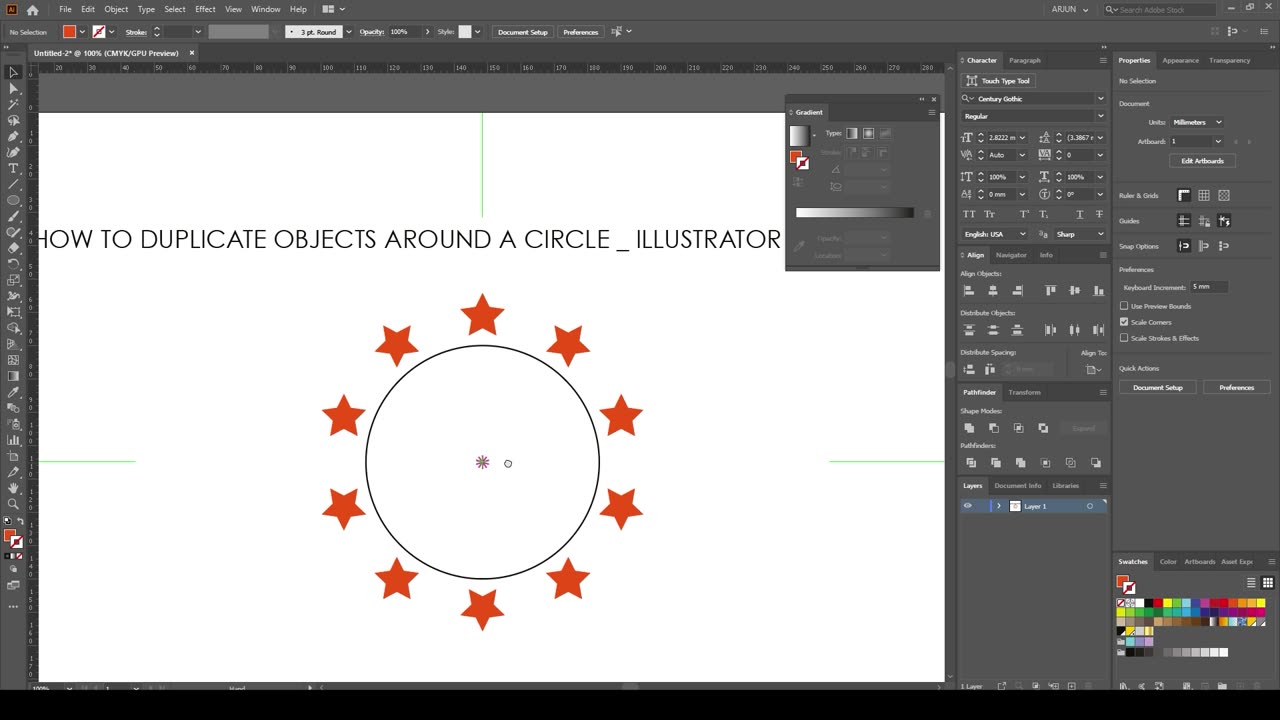Toggle transparency grid in Properties
The height and width of the screenshot is (720, 1280).
[1224, 196]
